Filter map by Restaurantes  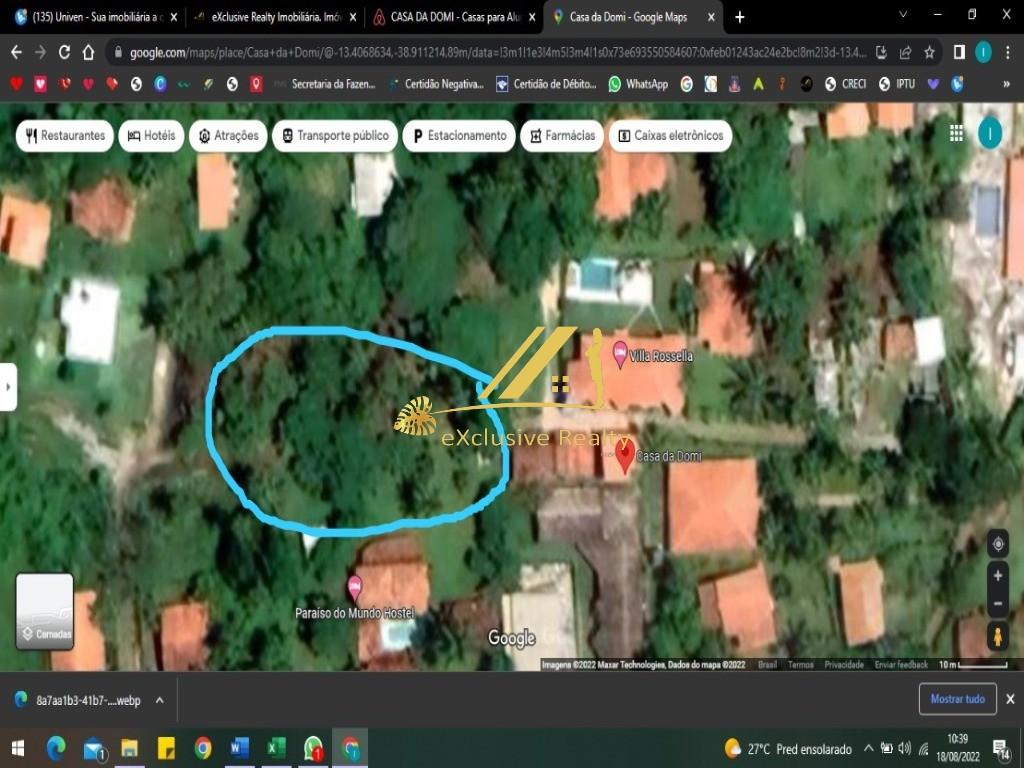pyautogui.click(x=65, y=136)
